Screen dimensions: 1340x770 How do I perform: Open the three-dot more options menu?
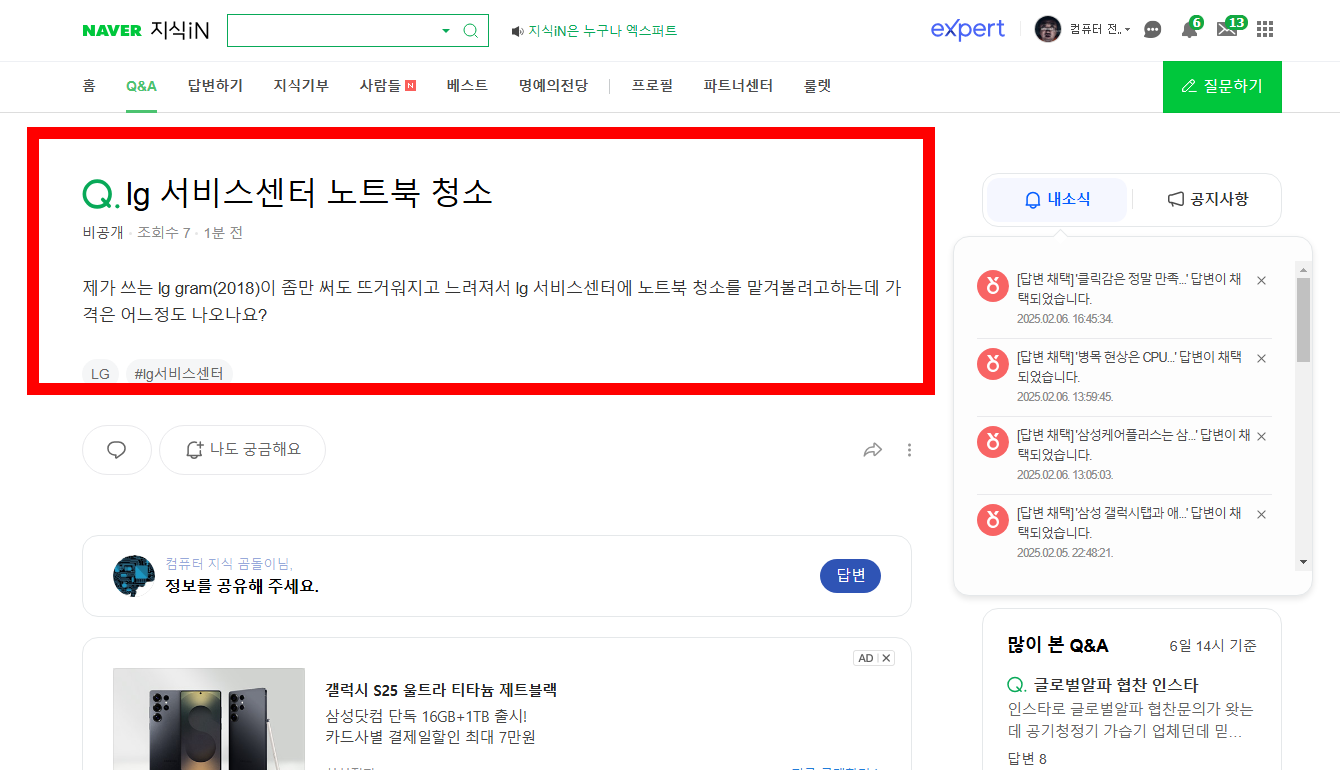[x=909, y=450]
